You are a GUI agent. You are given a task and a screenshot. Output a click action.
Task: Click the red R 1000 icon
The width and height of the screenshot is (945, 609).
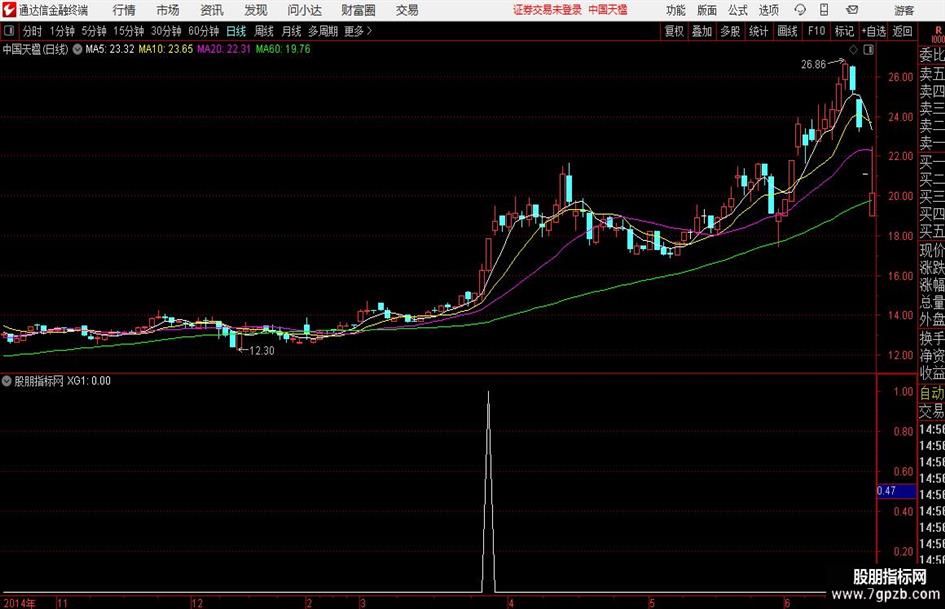click(x=938, y=34)
